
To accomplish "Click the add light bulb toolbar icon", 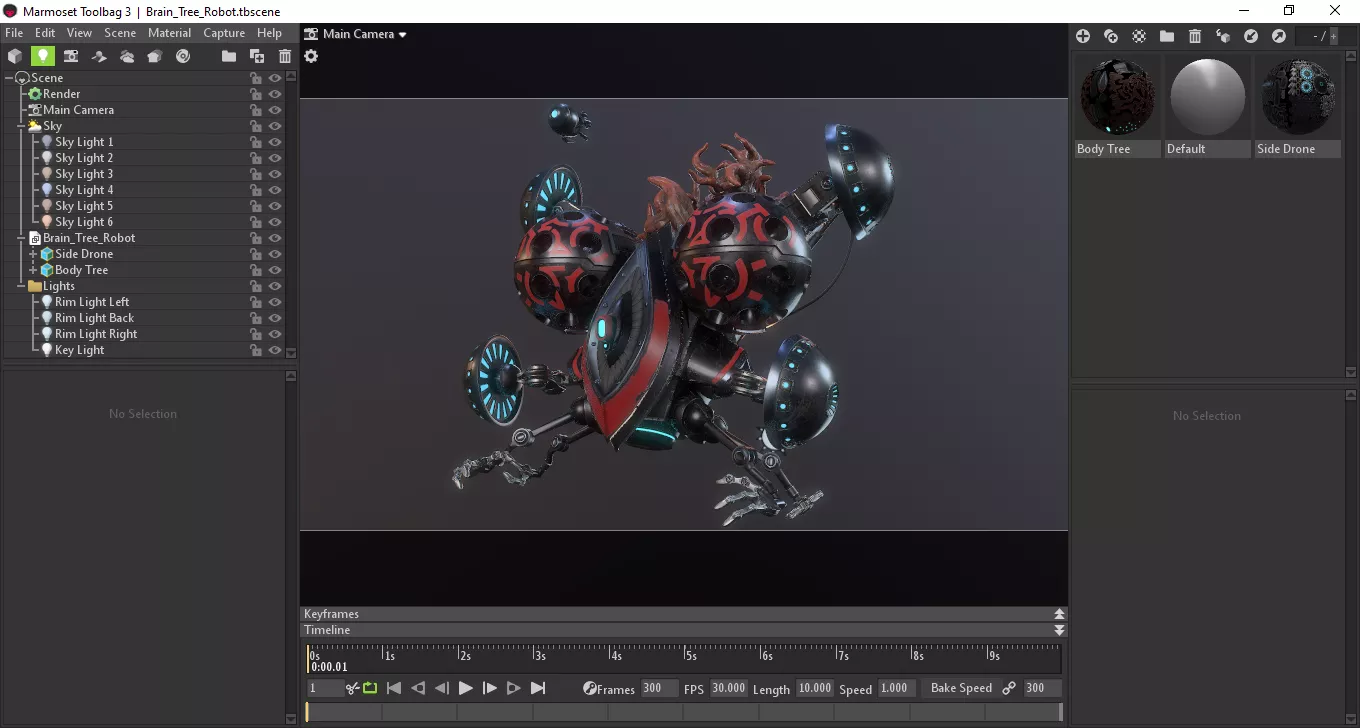I will [x=42, y=56].
